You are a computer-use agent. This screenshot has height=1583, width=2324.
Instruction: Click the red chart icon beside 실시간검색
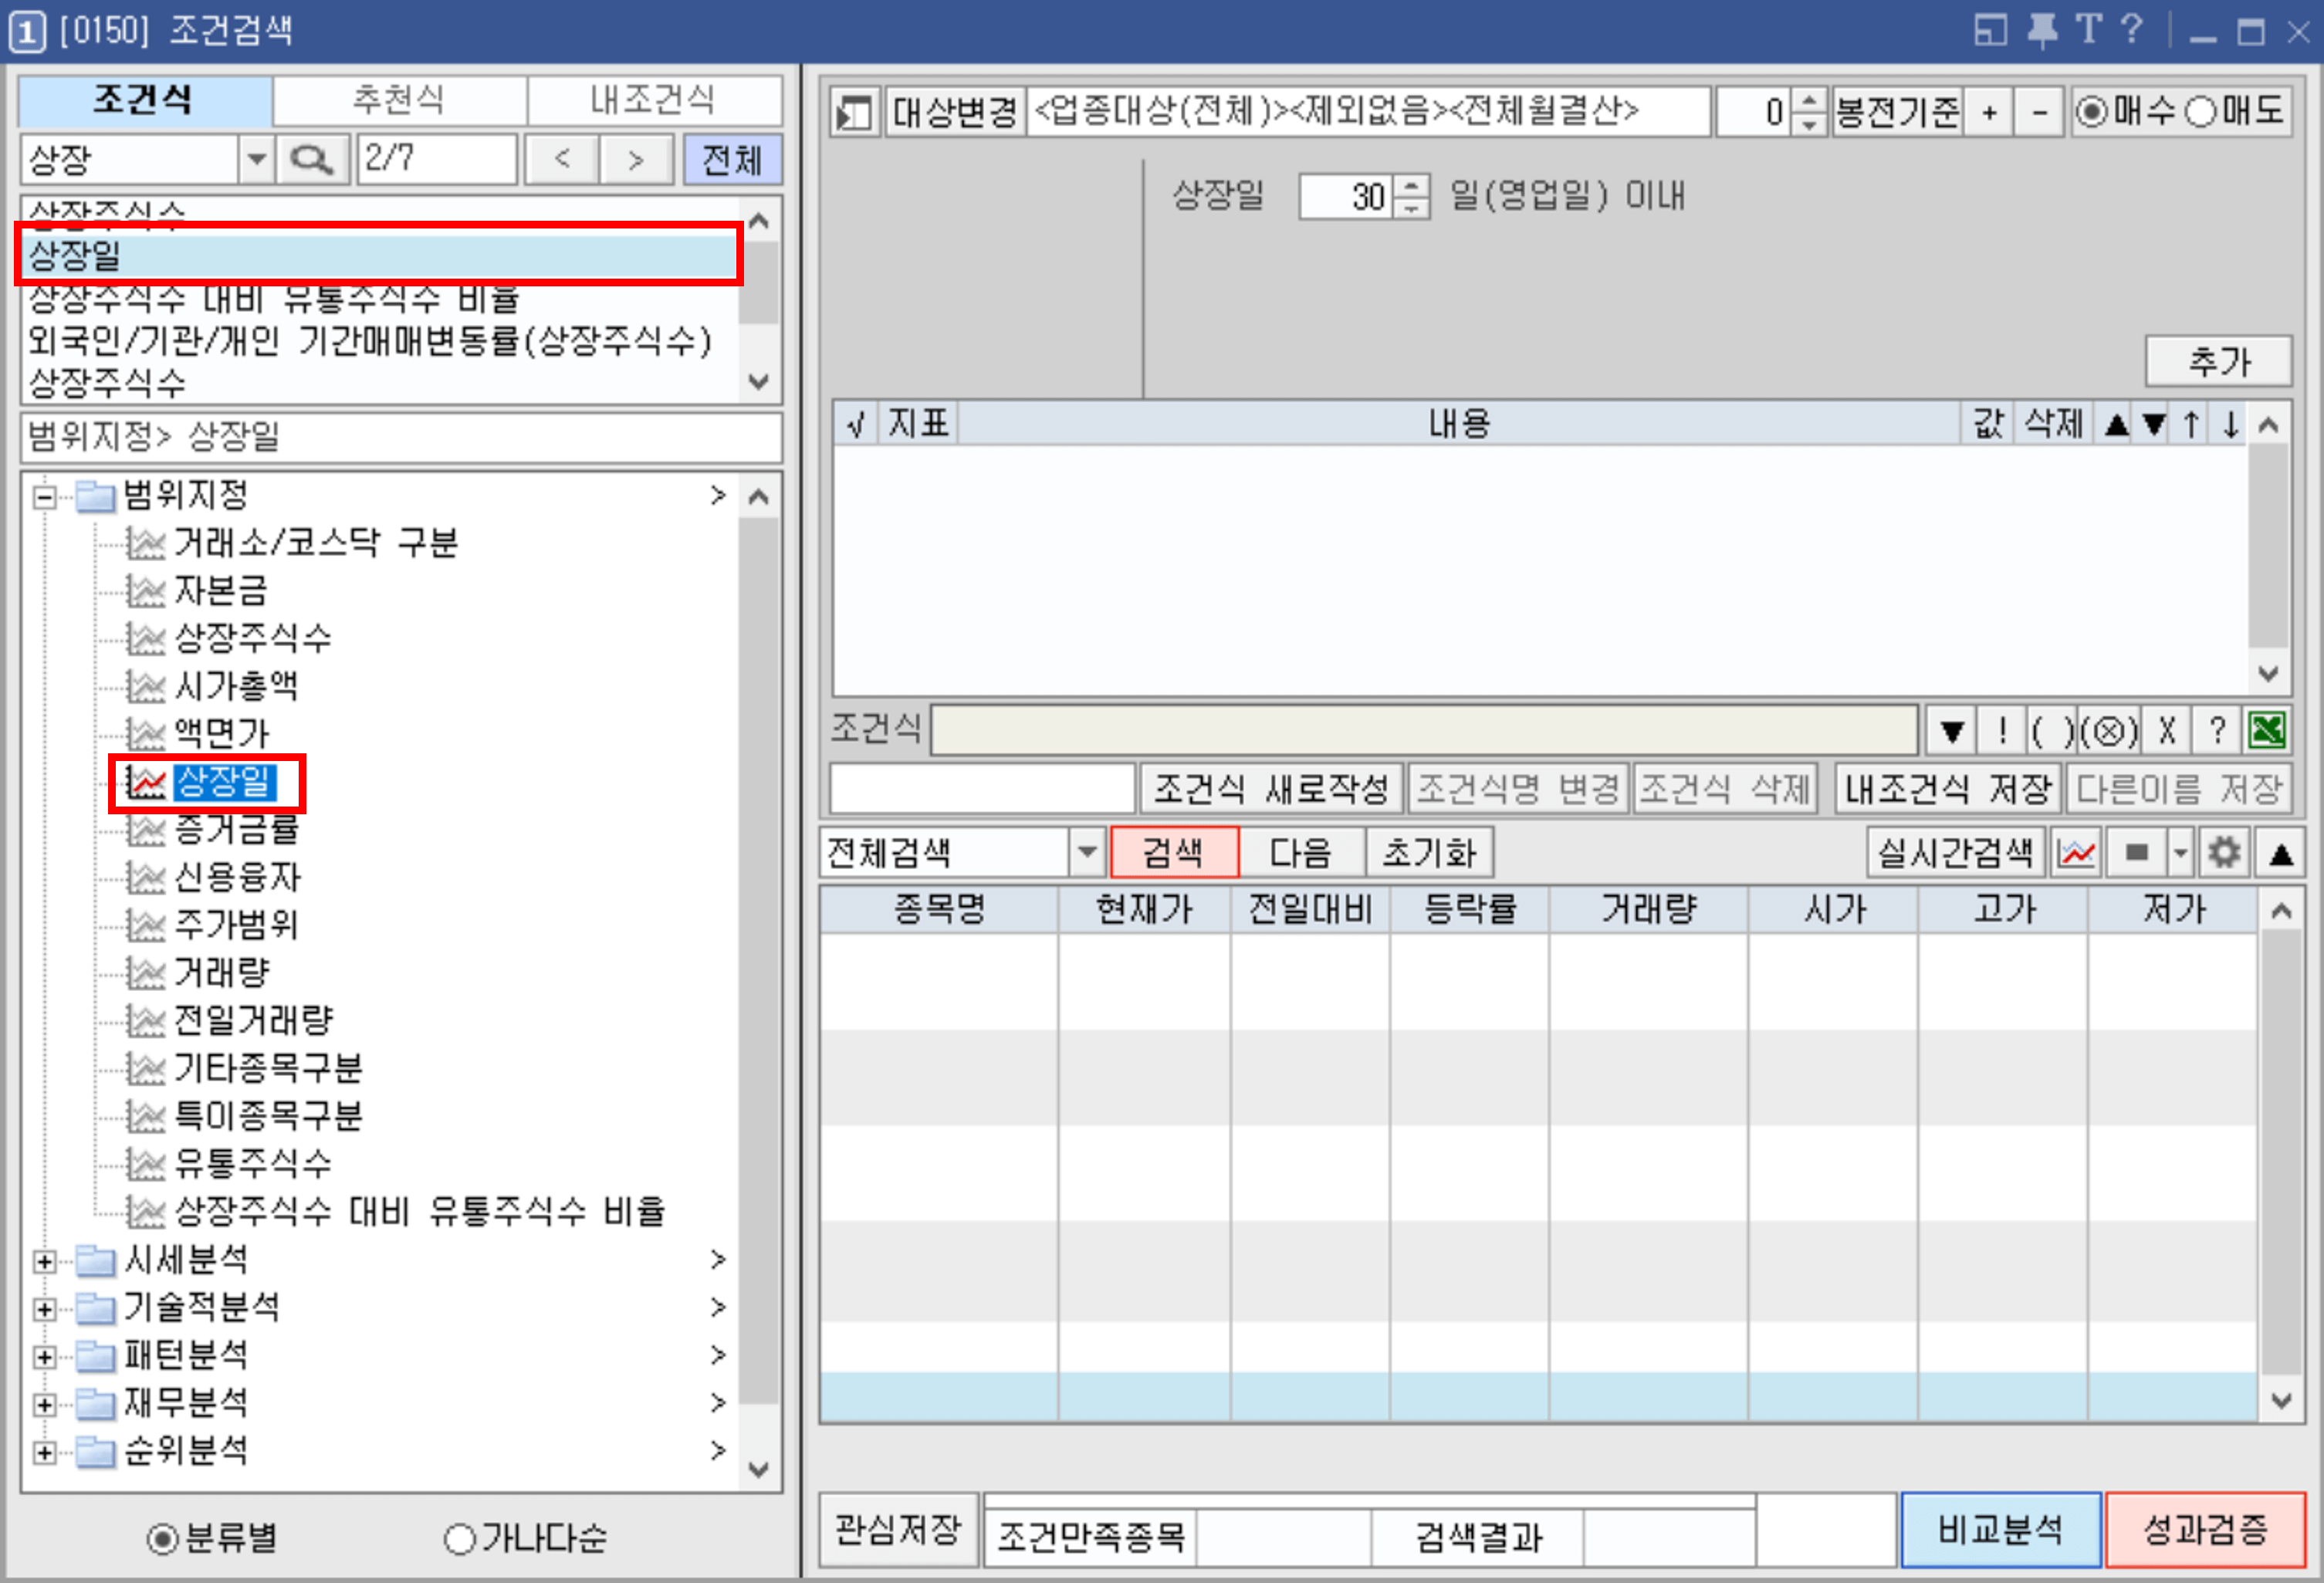pyautogui.click(x=2076, y=853)
